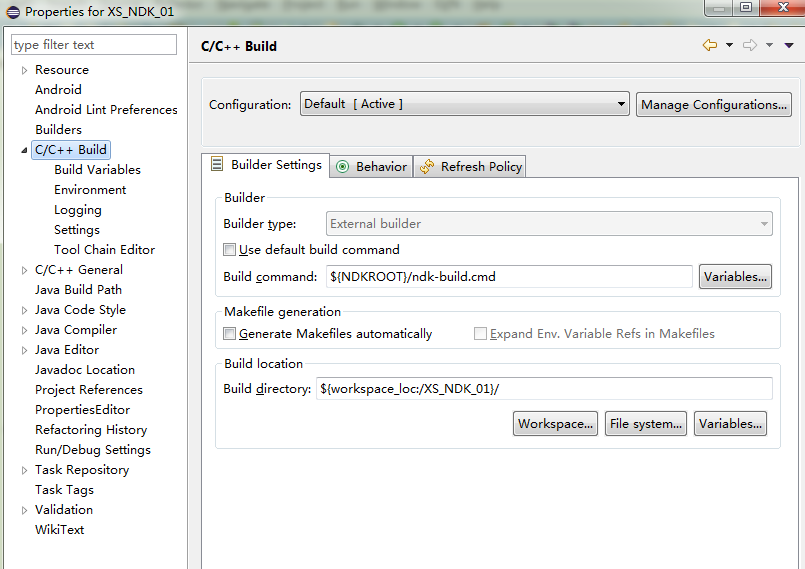Screen dimensions: 805x569
Task: Open the view menu triangle in header
Action: [789, 45]
